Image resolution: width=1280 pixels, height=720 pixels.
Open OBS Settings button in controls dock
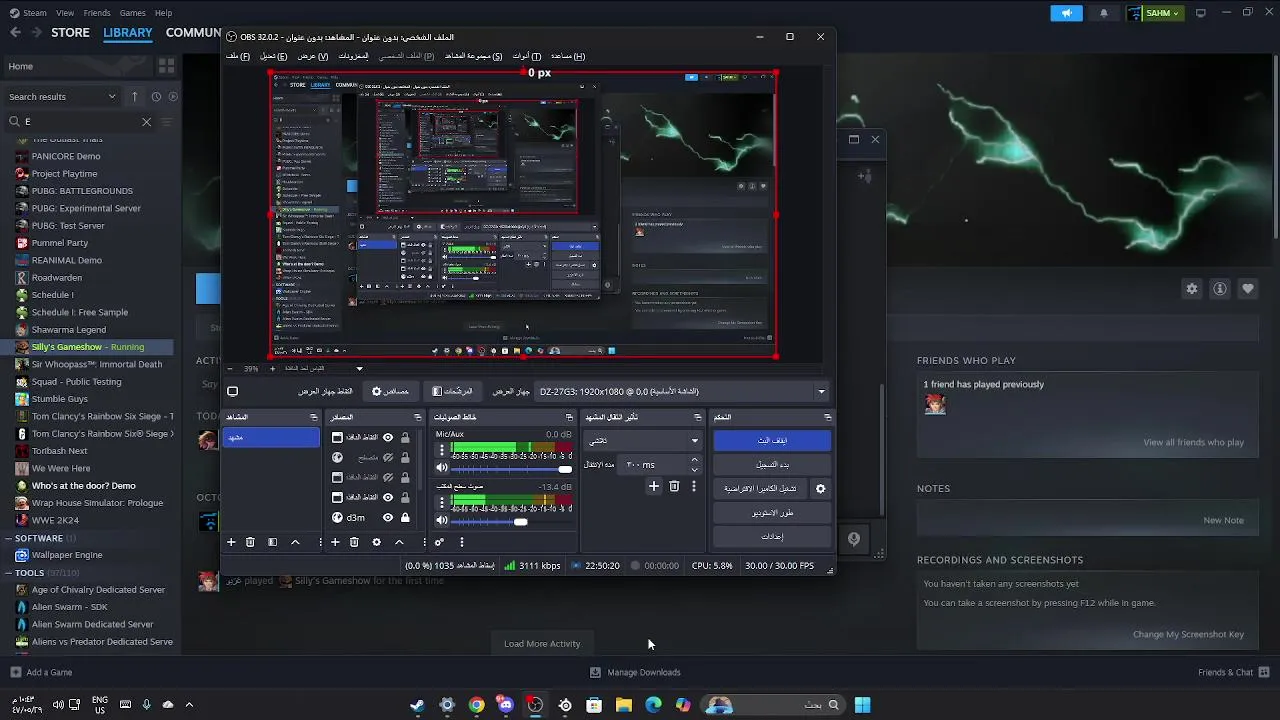772,537
